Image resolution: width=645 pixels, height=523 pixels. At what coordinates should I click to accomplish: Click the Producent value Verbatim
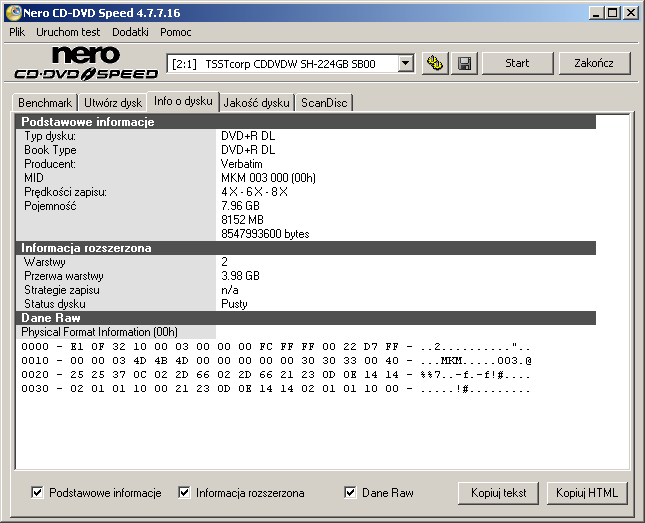click(241, 164)
